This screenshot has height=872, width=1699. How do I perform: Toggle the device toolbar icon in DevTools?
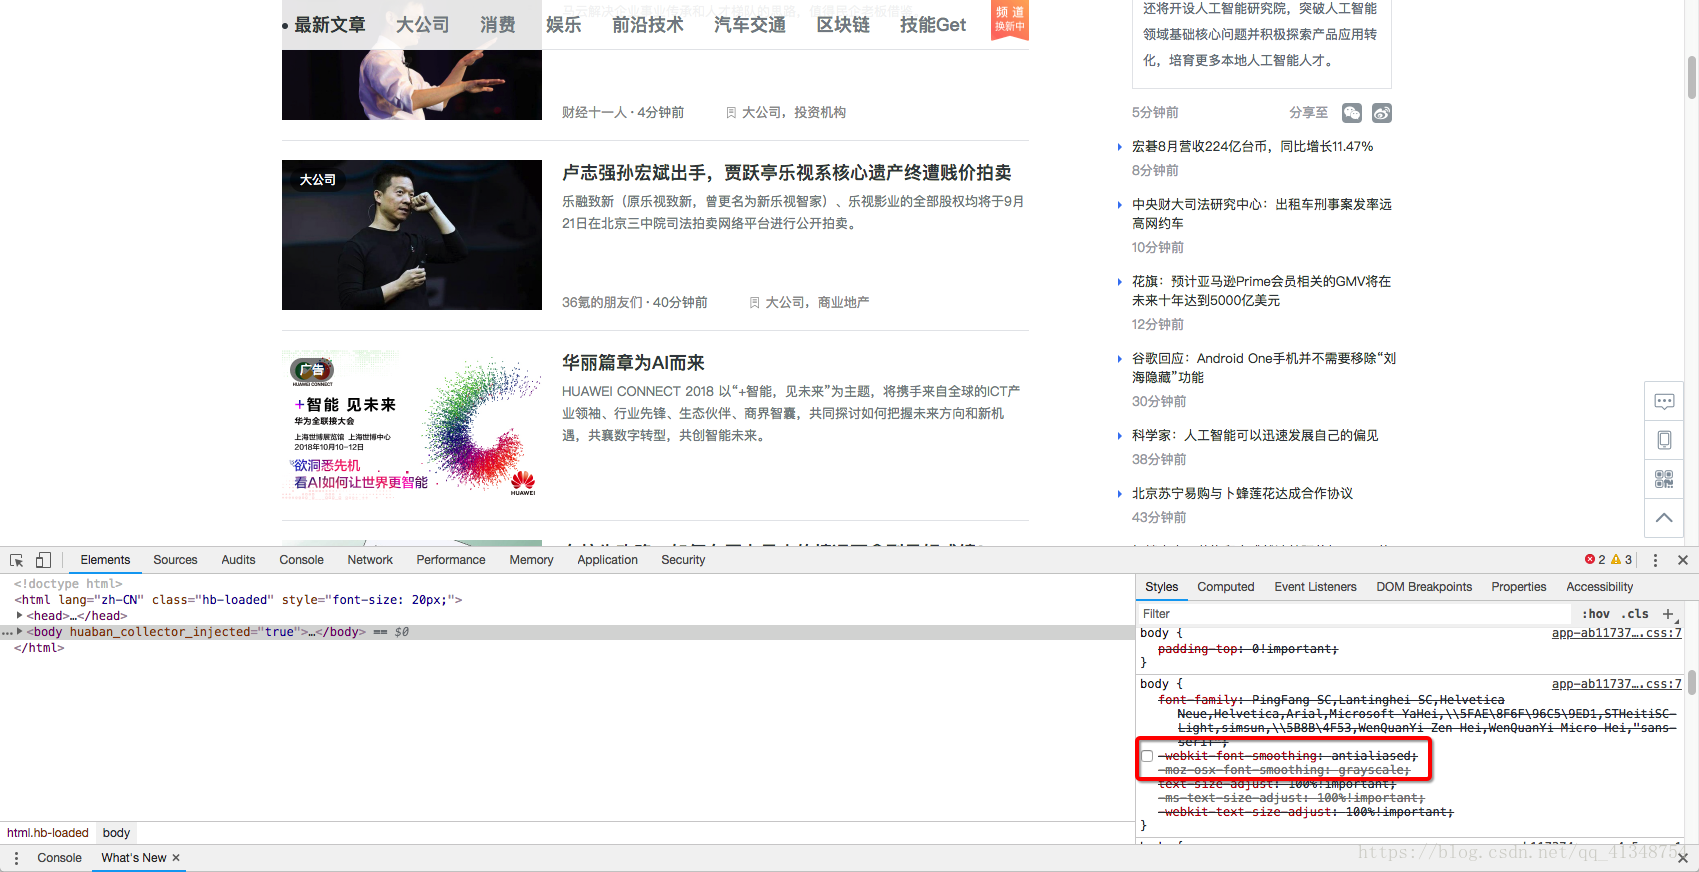43,560
